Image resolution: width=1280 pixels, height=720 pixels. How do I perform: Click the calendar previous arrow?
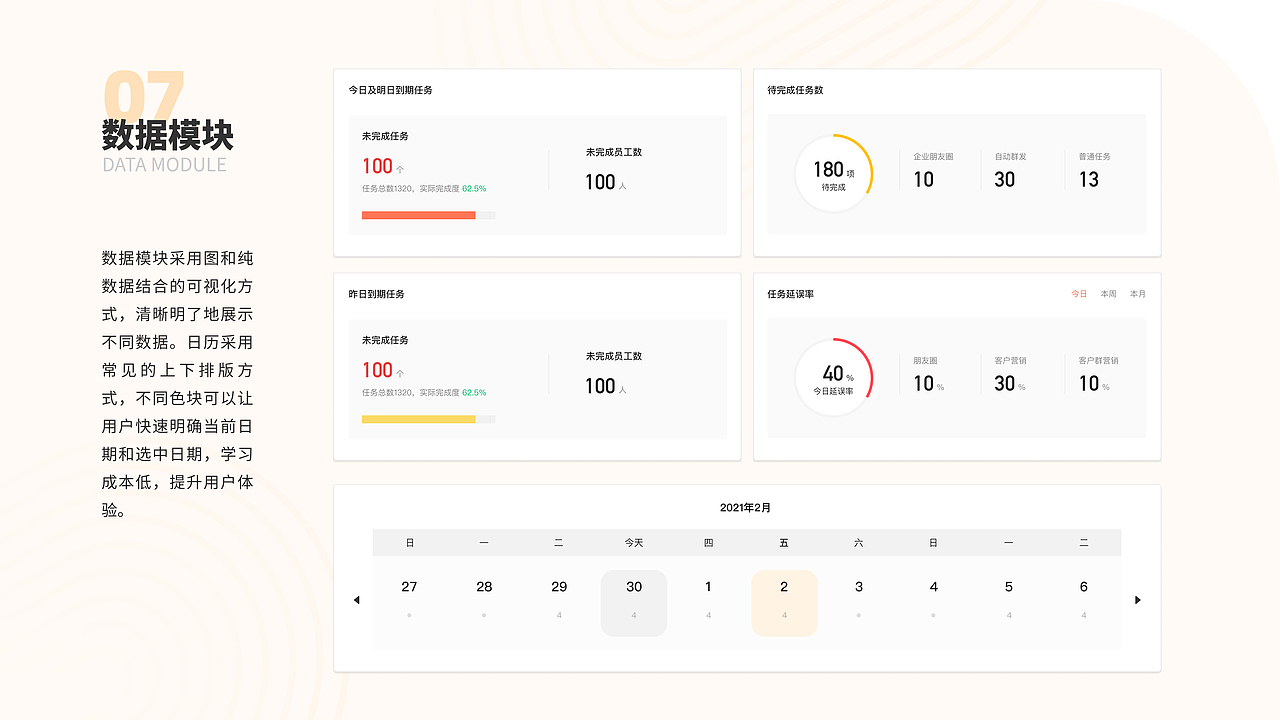click(357, 600)
